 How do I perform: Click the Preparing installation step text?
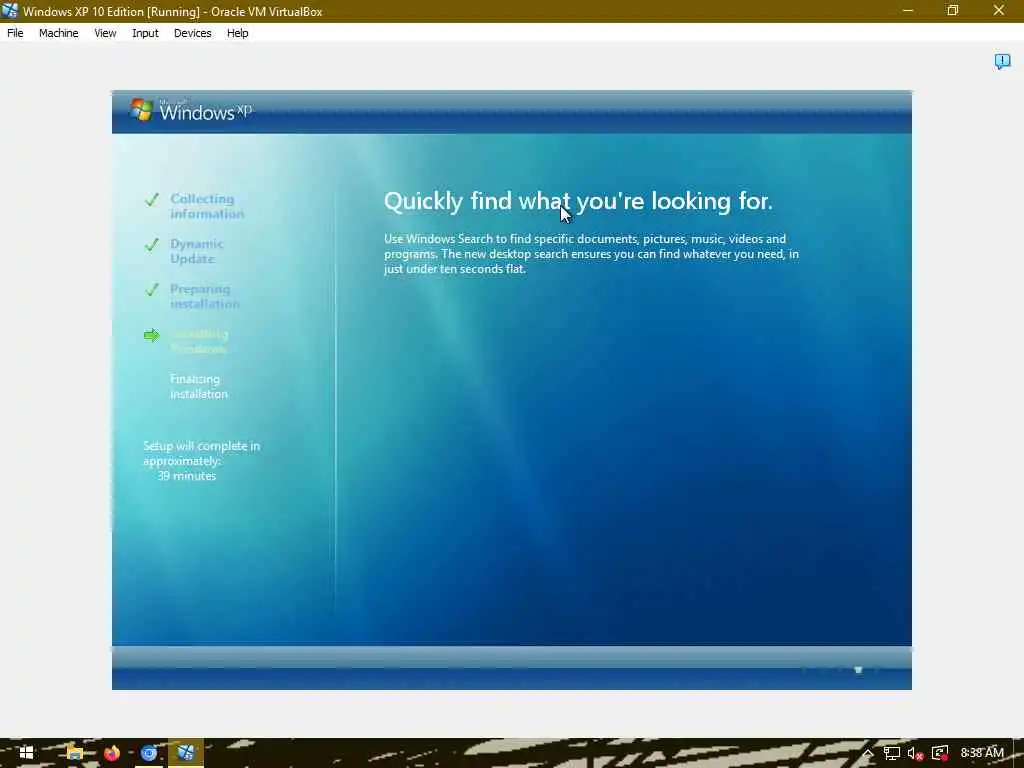click(x=204, y=296)
